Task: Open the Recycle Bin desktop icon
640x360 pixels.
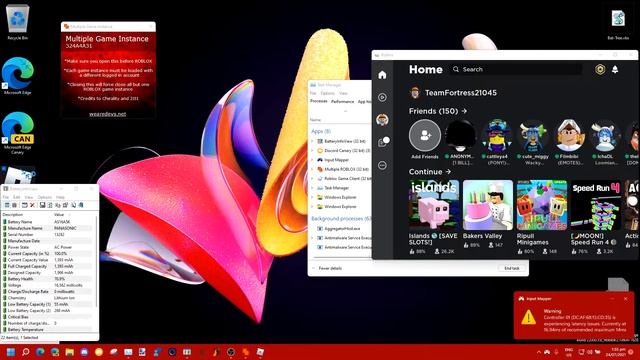Action: pyautogui.click(x=18, y=22)
